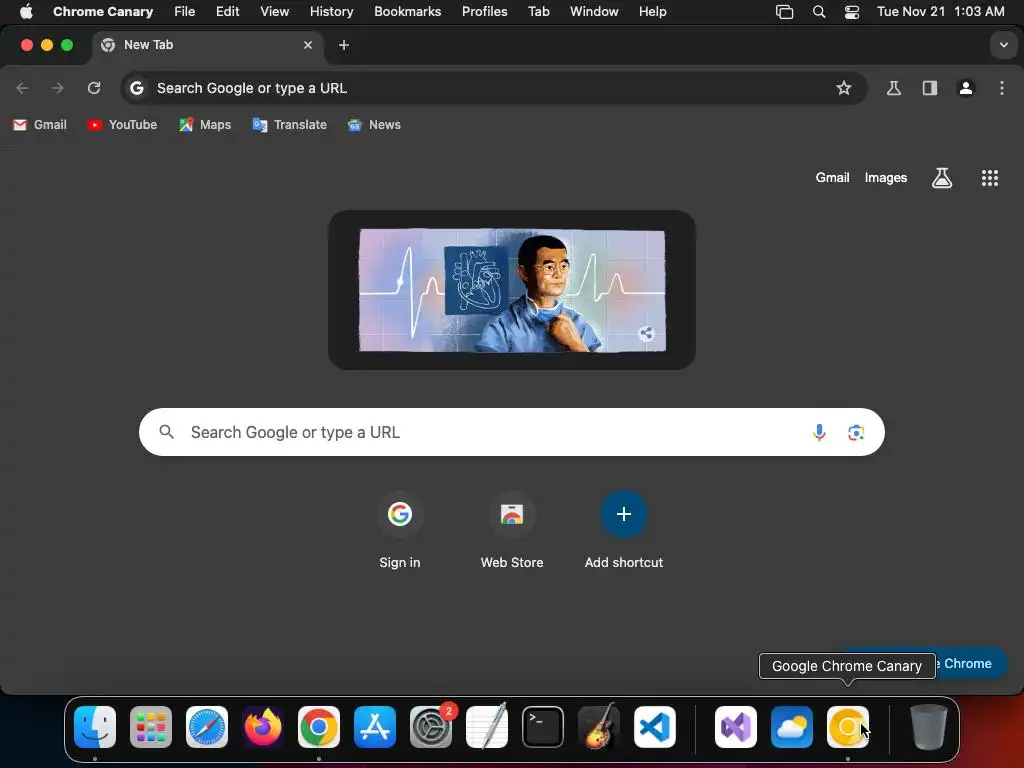The width and height of the screenshot is (1024, 768).
Task: Share the doodle via share icon
Action: 646,334
